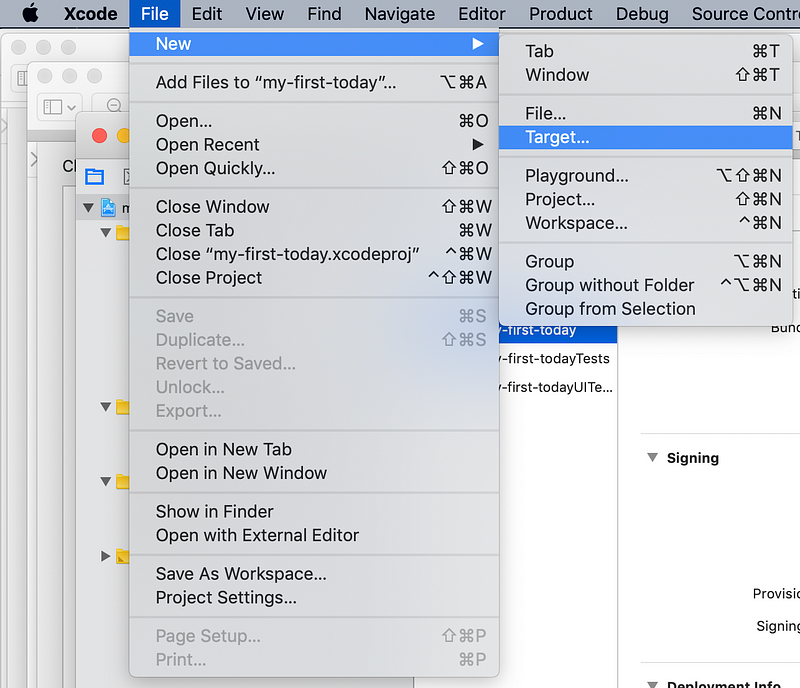
Task: Open the Editor menu
Action: coord(482,14)
